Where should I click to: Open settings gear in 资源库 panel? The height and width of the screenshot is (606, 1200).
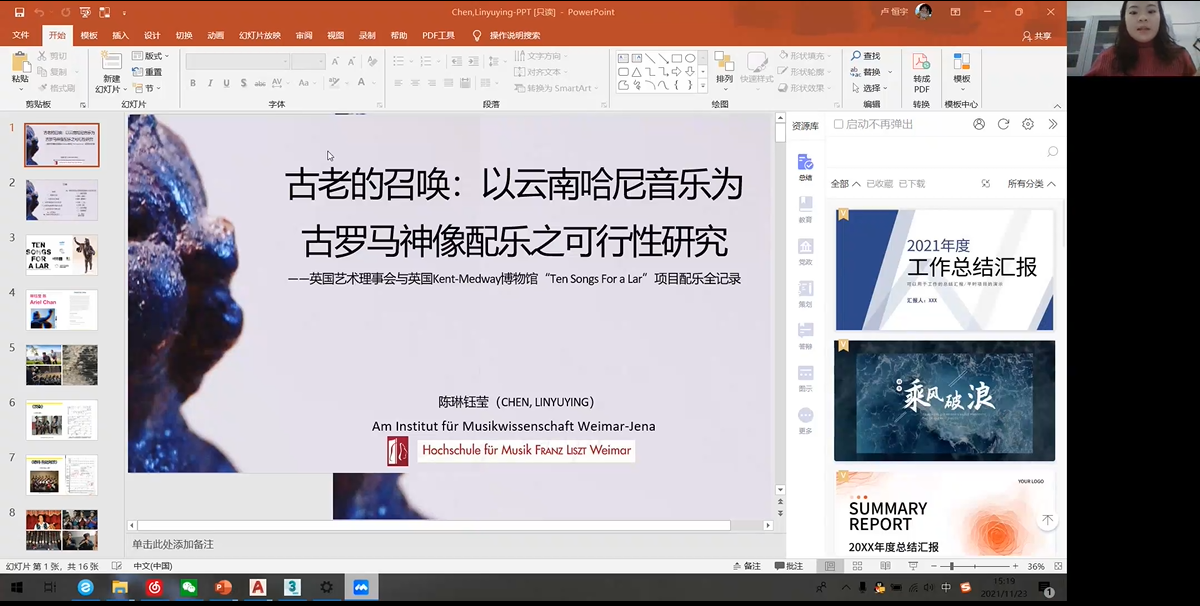[1028, 124]
